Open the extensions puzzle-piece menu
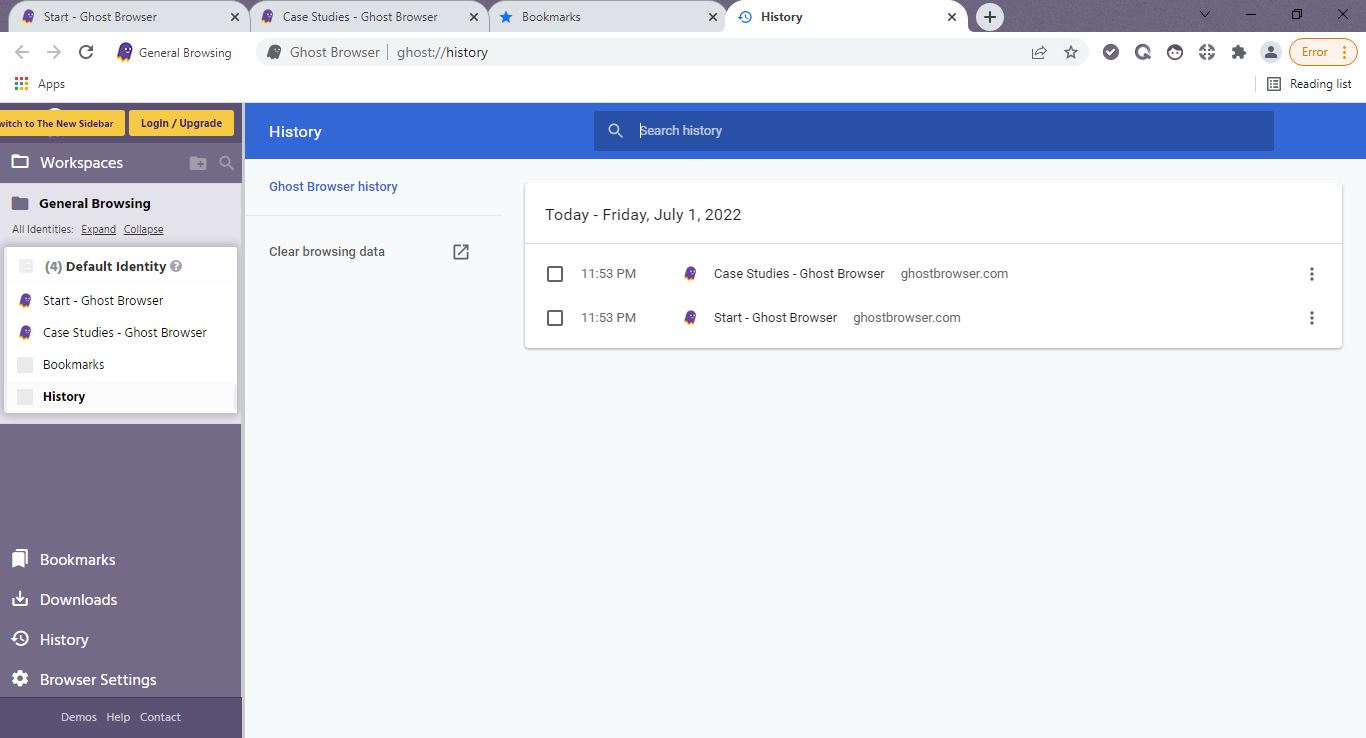 tap(1239, 52)
